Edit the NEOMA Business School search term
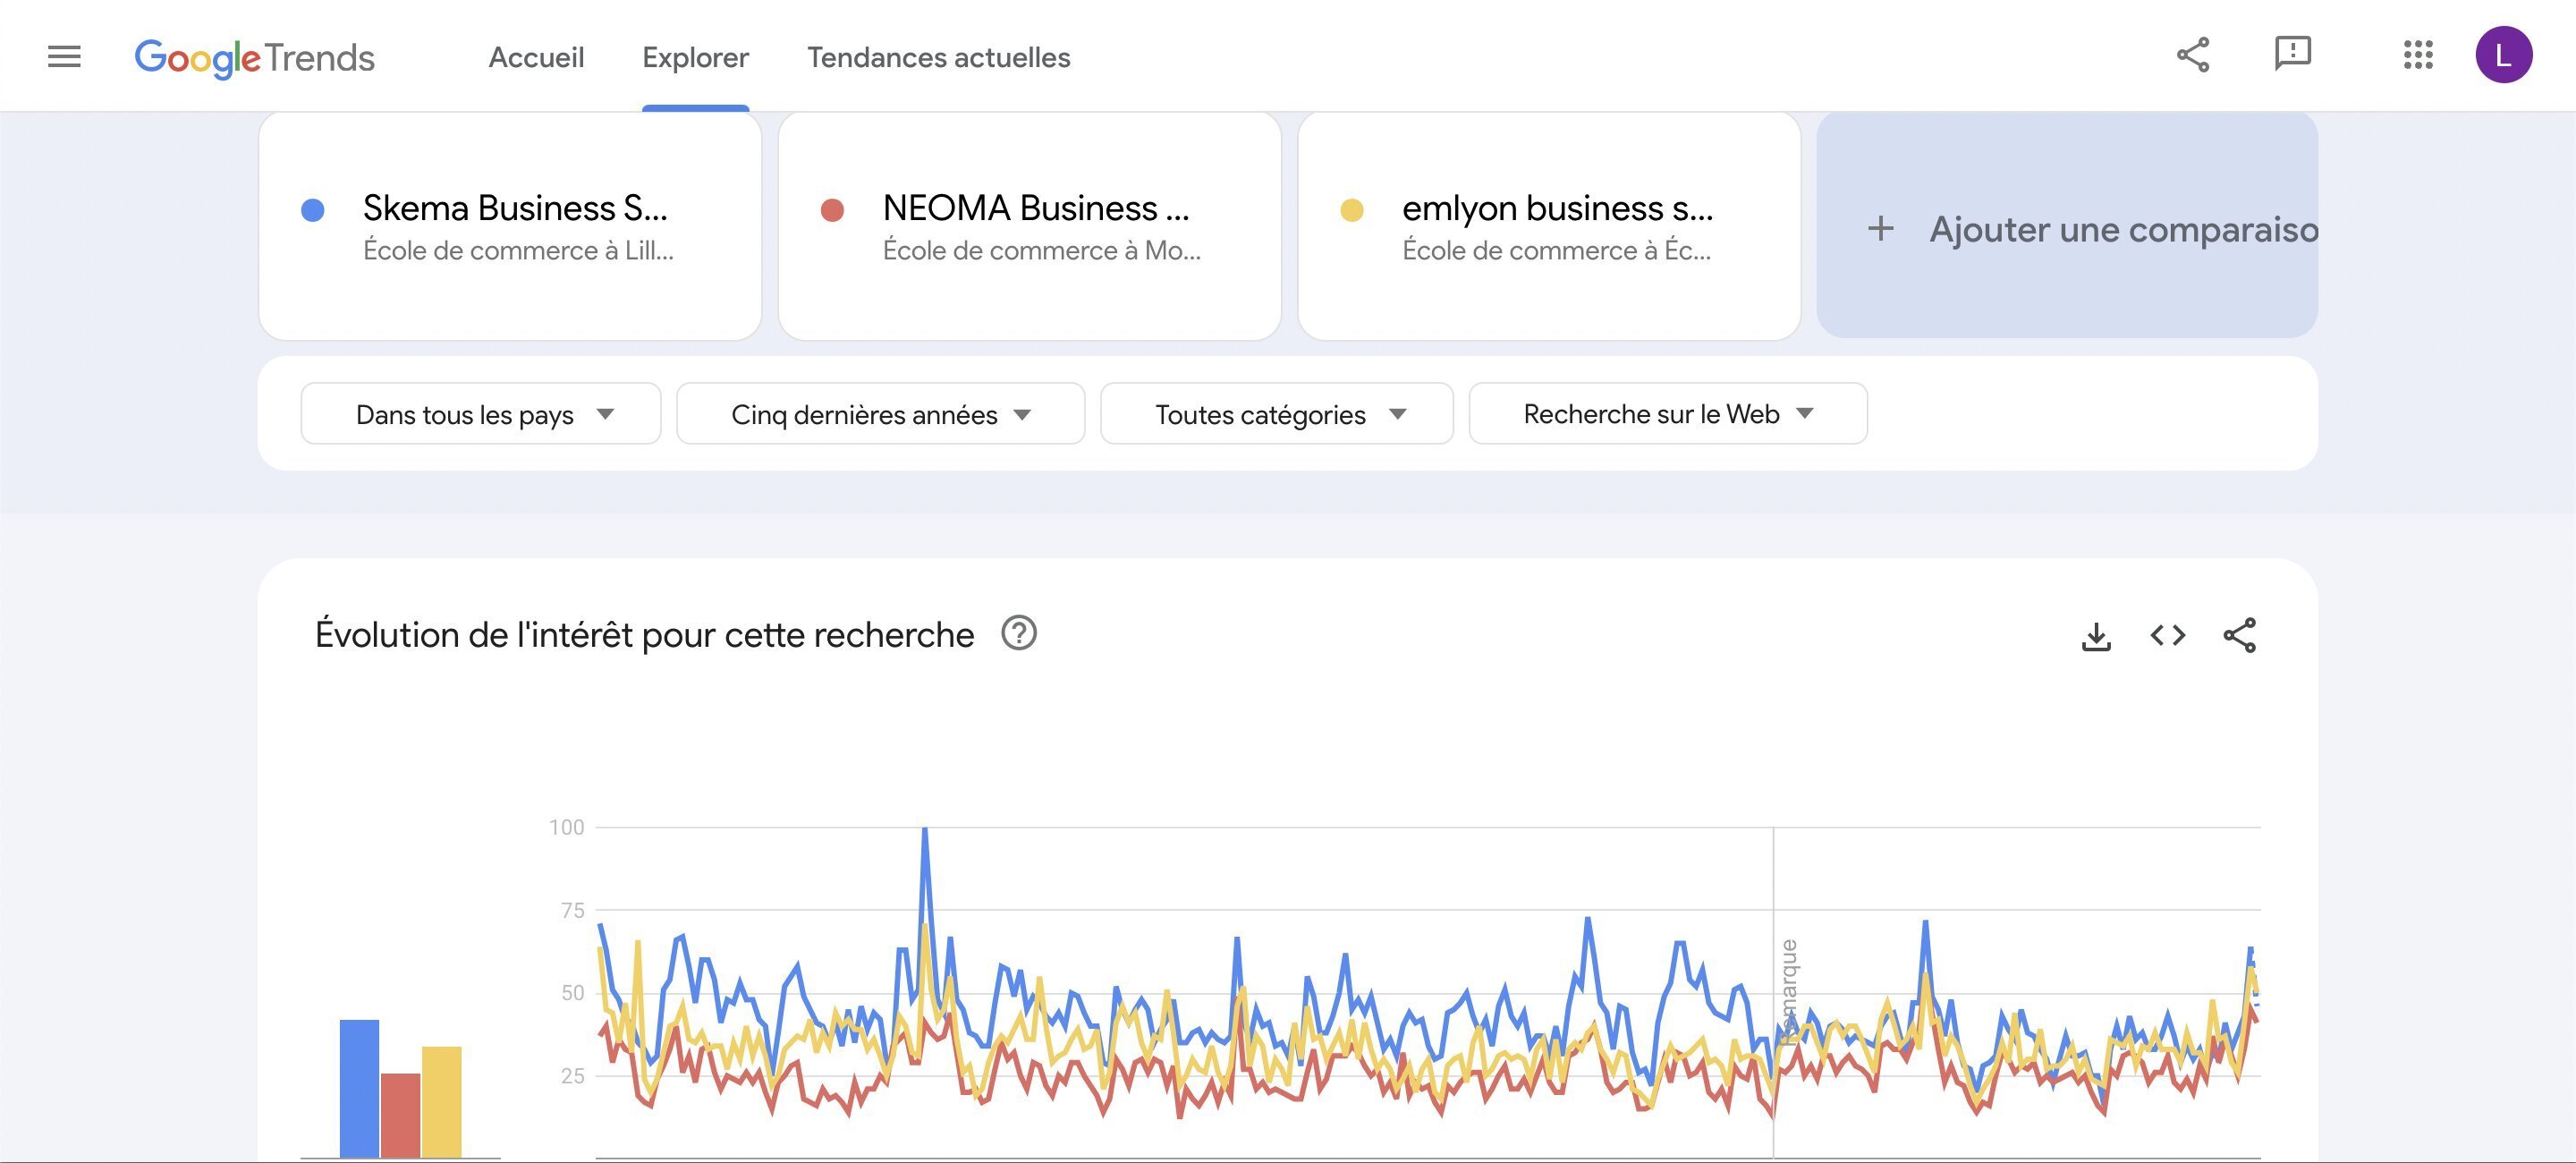2576x1163 pixels. [x=1030, y=226]
